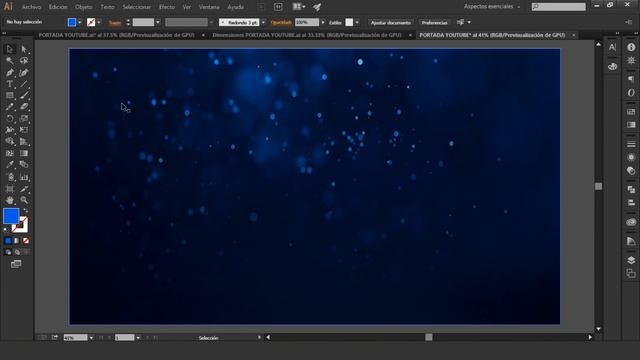Click the search field in top bar
The width and height of the screenshot is (640, 360).
(558, 7)
